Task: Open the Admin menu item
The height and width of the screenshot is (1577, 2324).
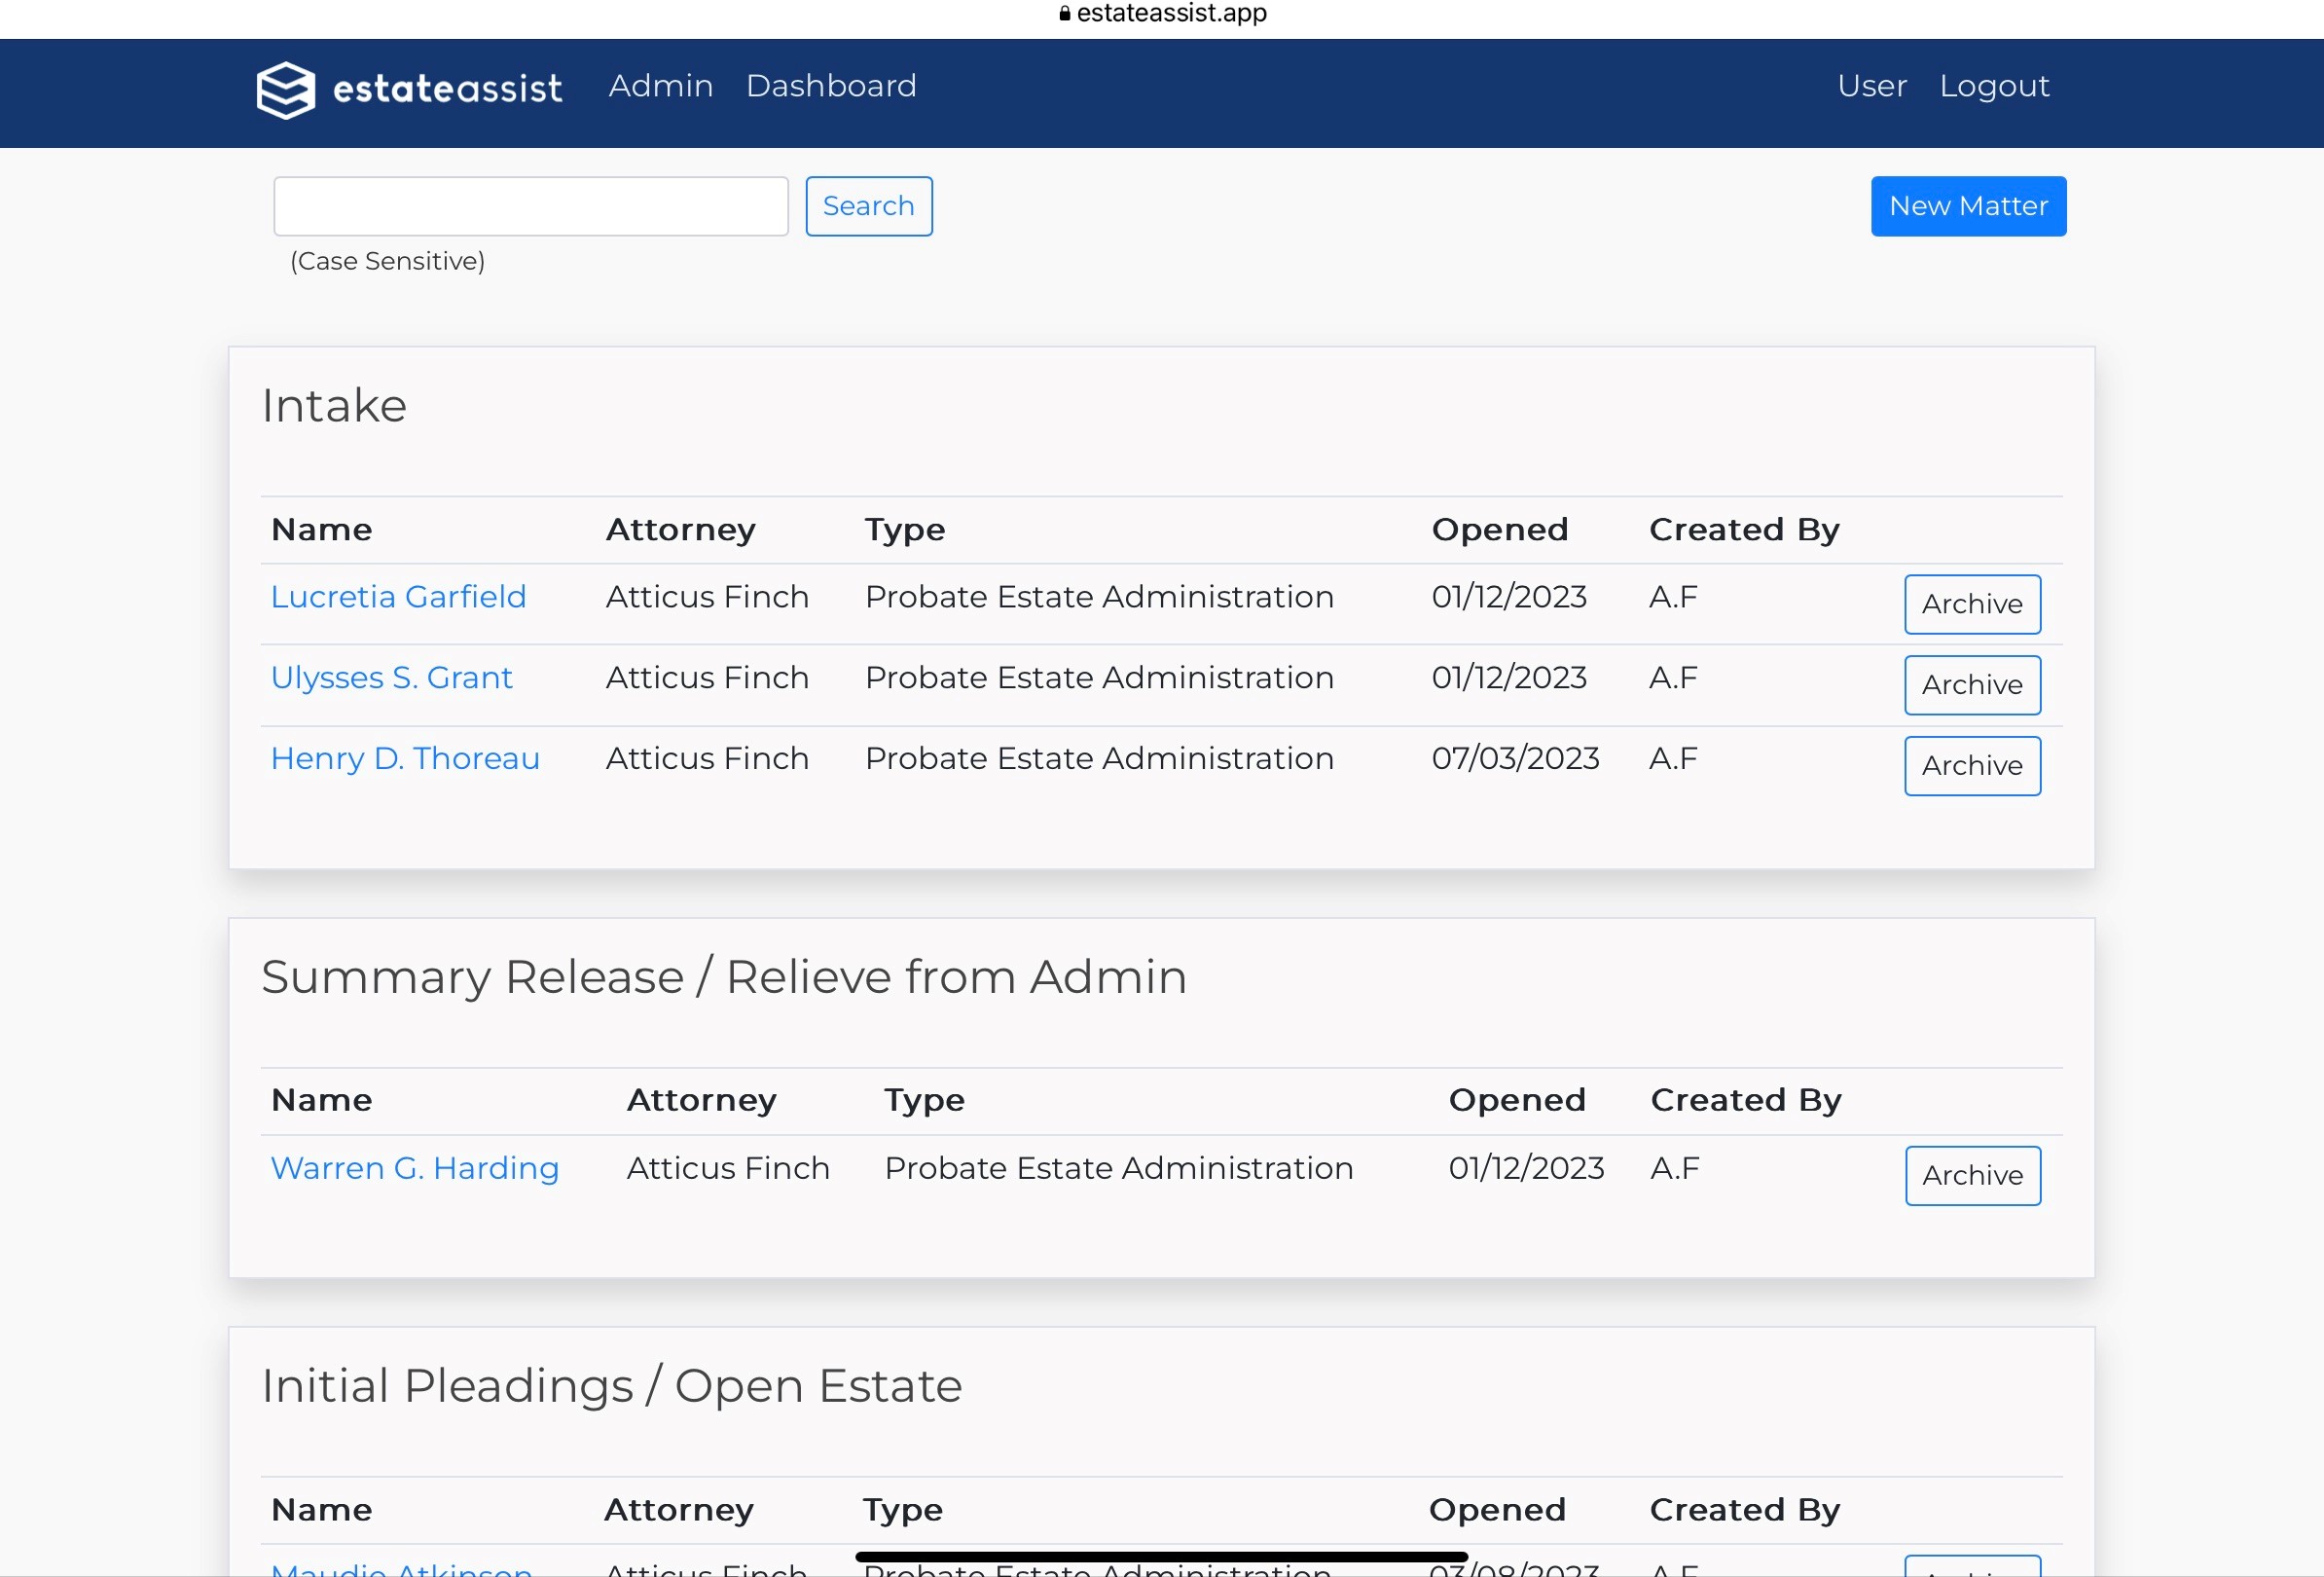Action: (661, 86)
